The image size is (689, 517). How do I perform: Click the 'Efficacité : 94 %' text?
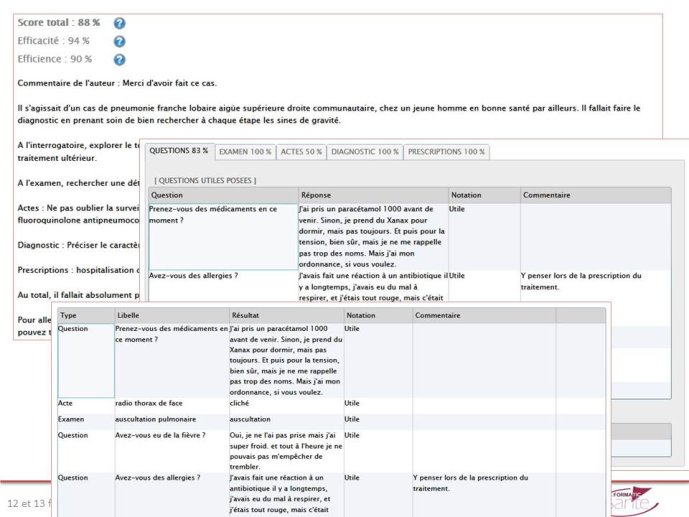[54, 41]
